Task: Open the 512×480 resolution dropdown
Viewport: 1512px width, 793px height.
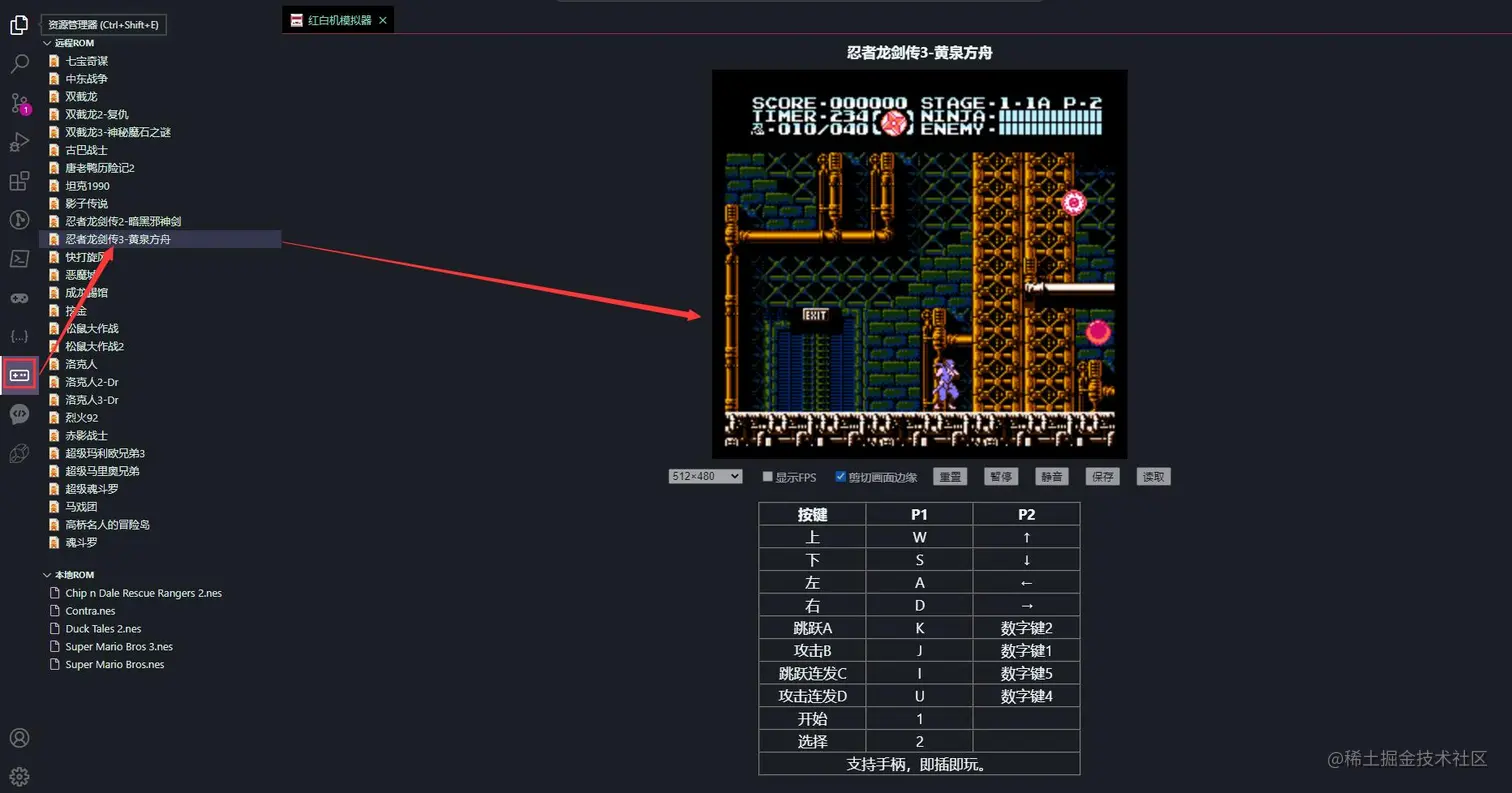Action: tap(705, 476)
